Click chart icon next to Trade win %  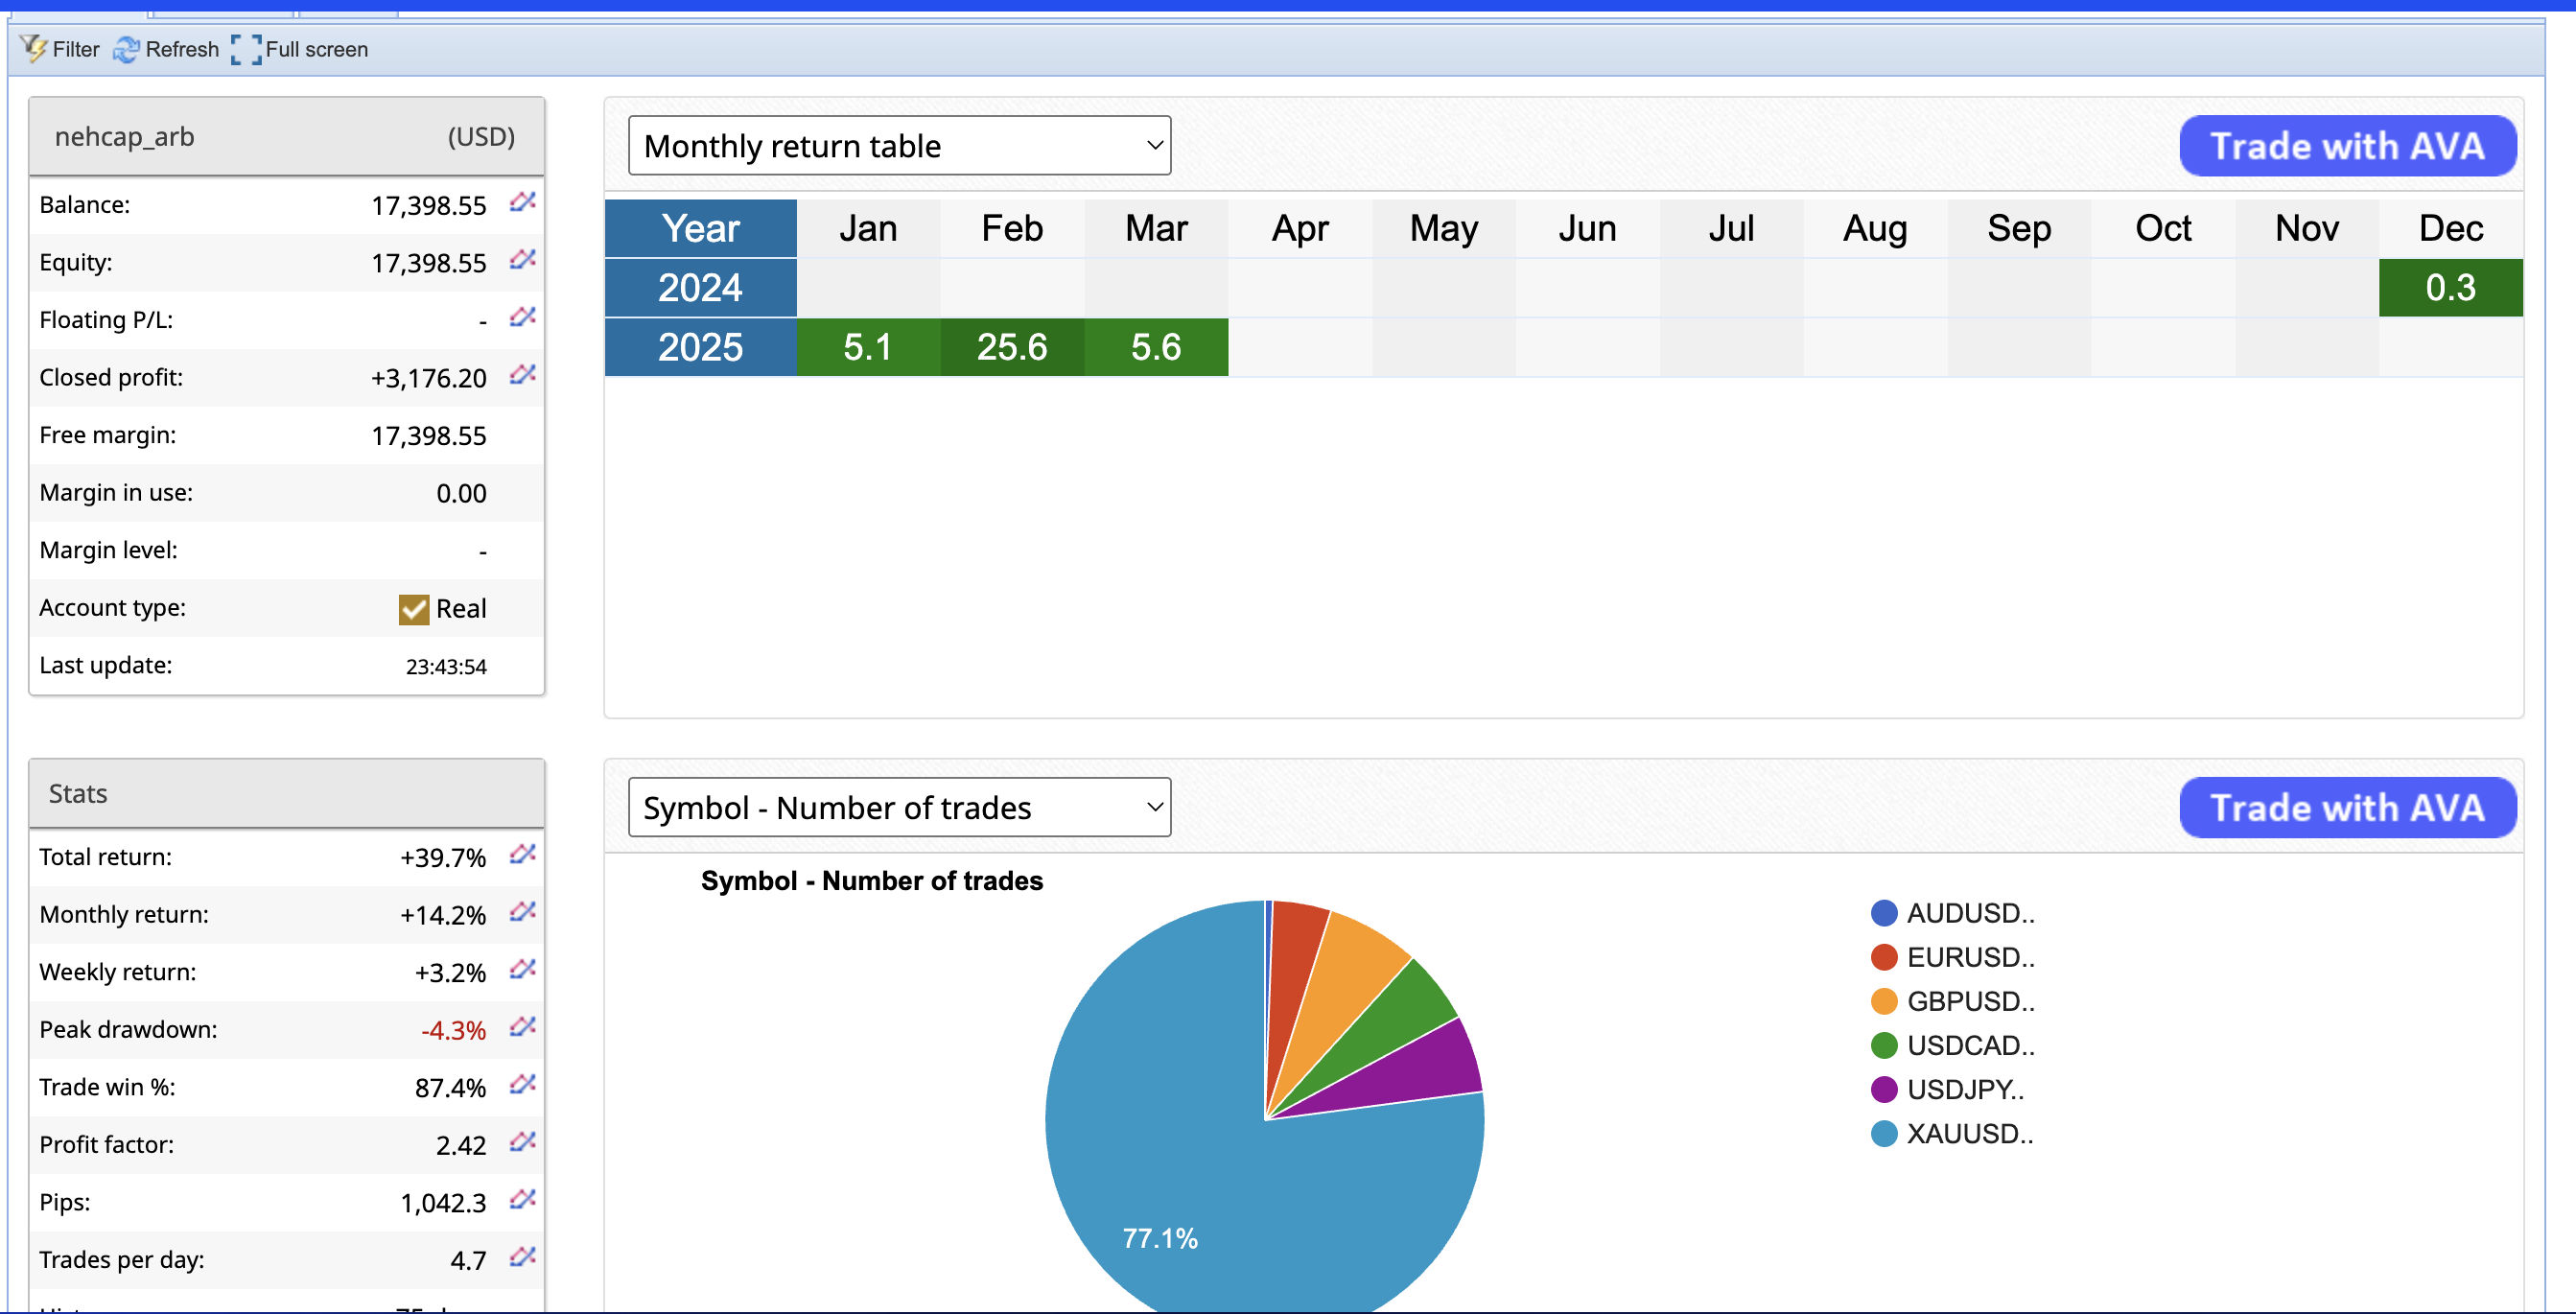click(522, 1084)
